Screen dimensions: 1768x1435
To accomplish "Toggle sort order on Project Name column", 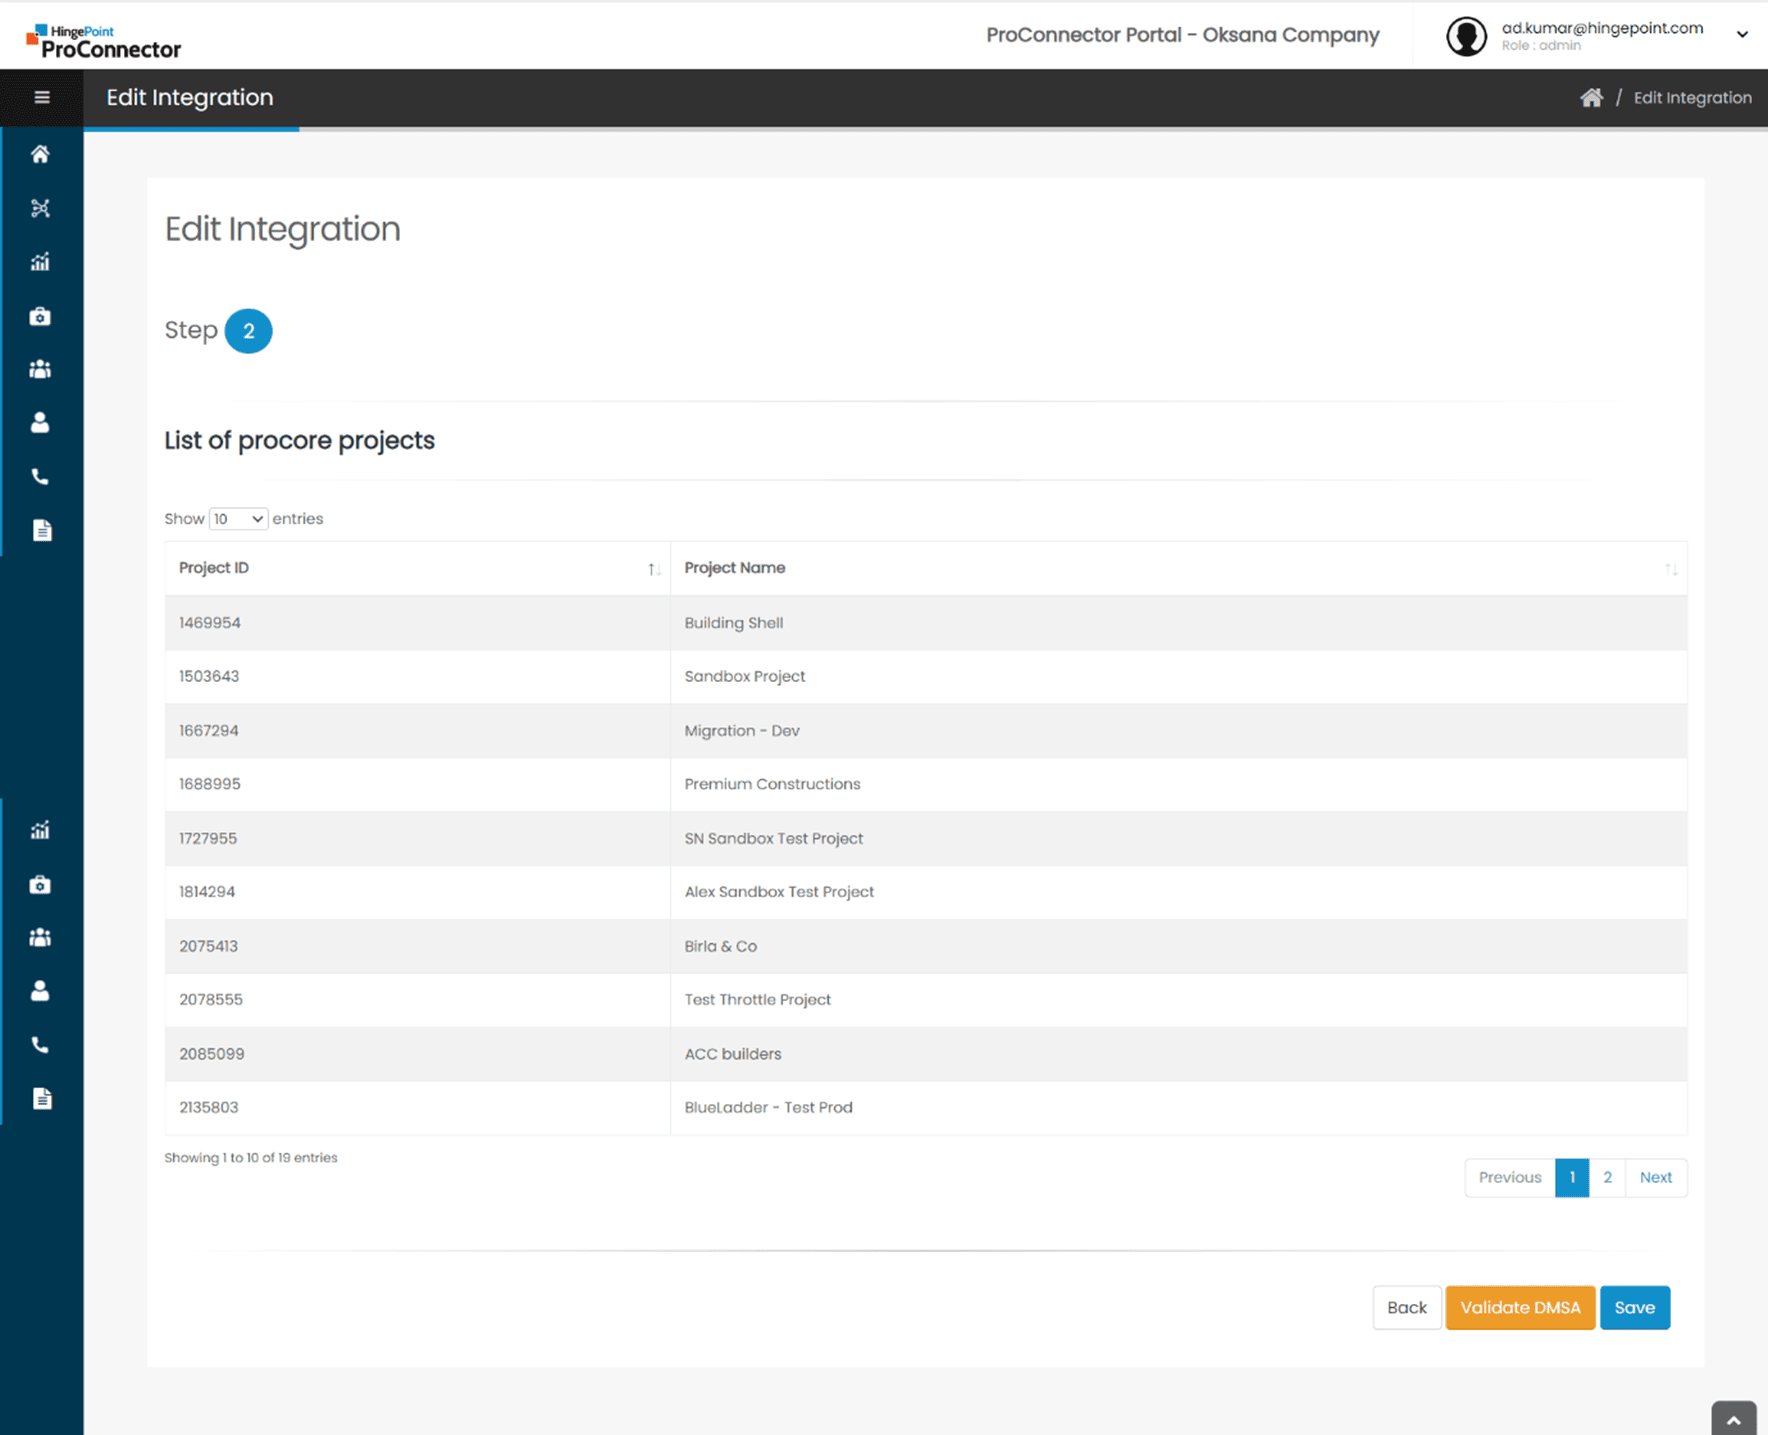I will pos(1671,568).
